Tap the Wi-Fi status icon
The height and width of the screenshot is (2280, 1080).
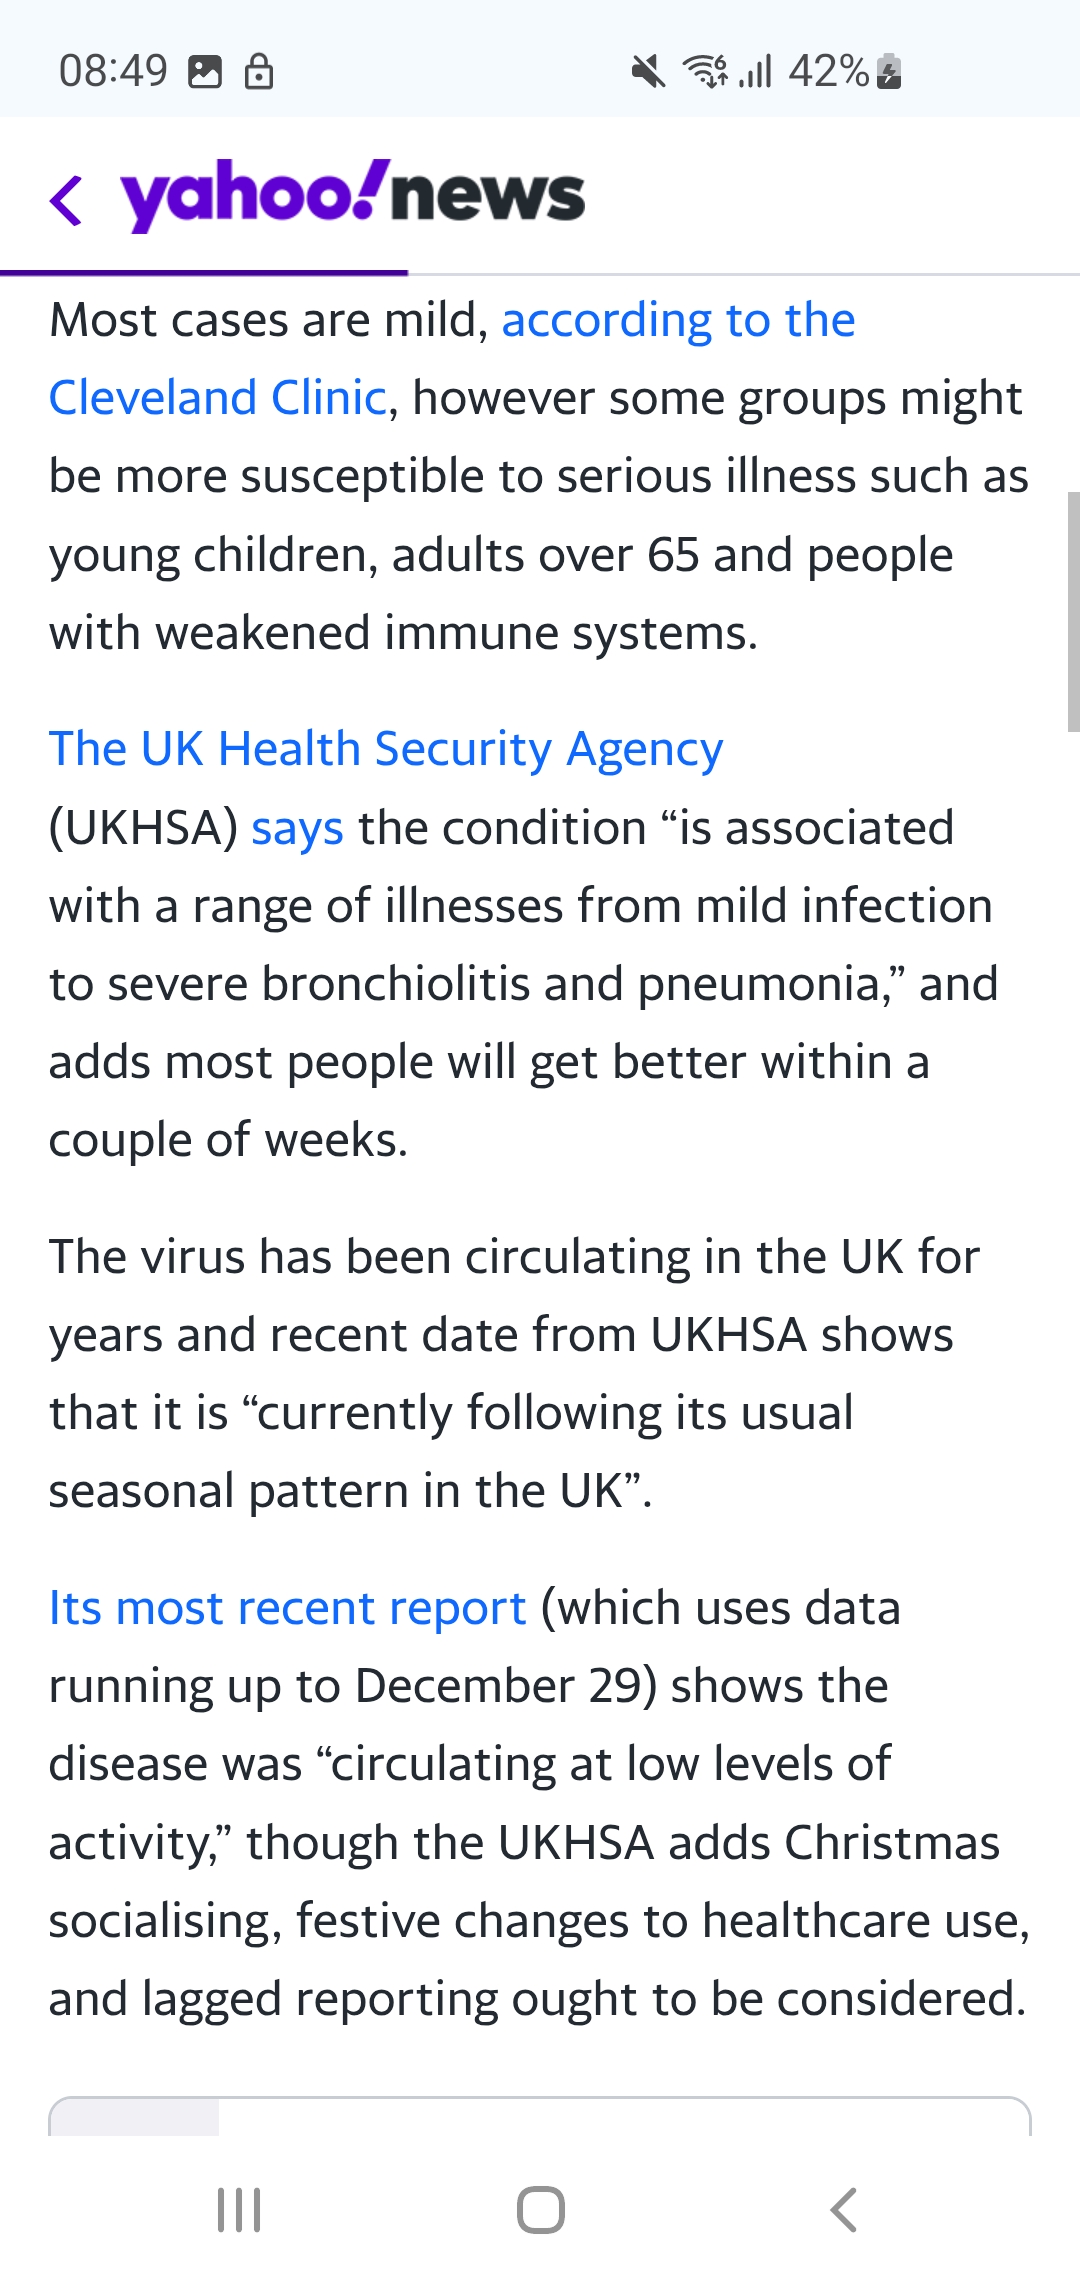click(x=705, y=72)
